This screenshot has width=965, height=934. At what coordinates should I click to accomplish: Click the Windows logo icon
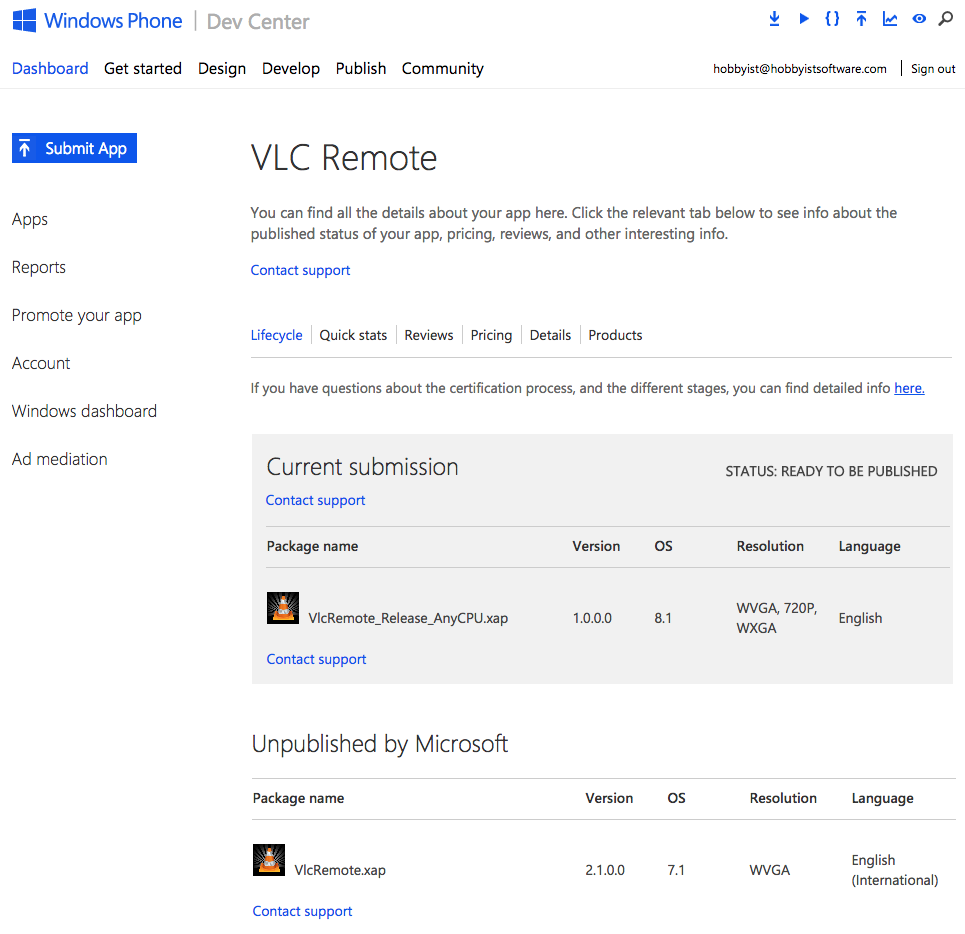click(x=24, y=20)
